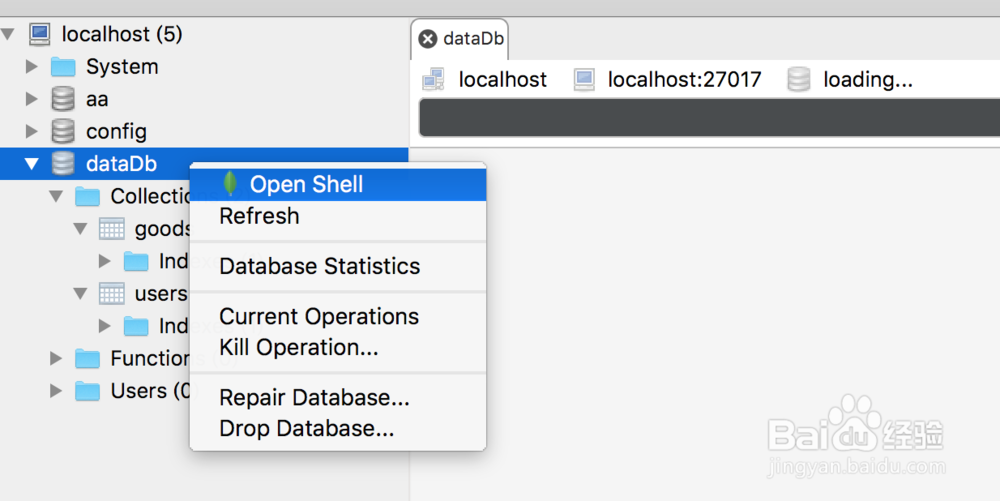Expand the aa database node

click(32, 99)
